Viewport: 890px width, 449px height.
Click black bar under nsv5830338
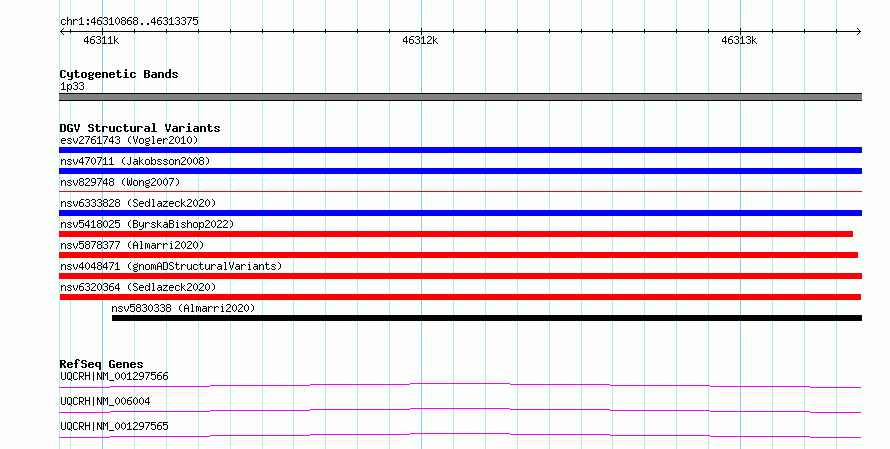487,318
